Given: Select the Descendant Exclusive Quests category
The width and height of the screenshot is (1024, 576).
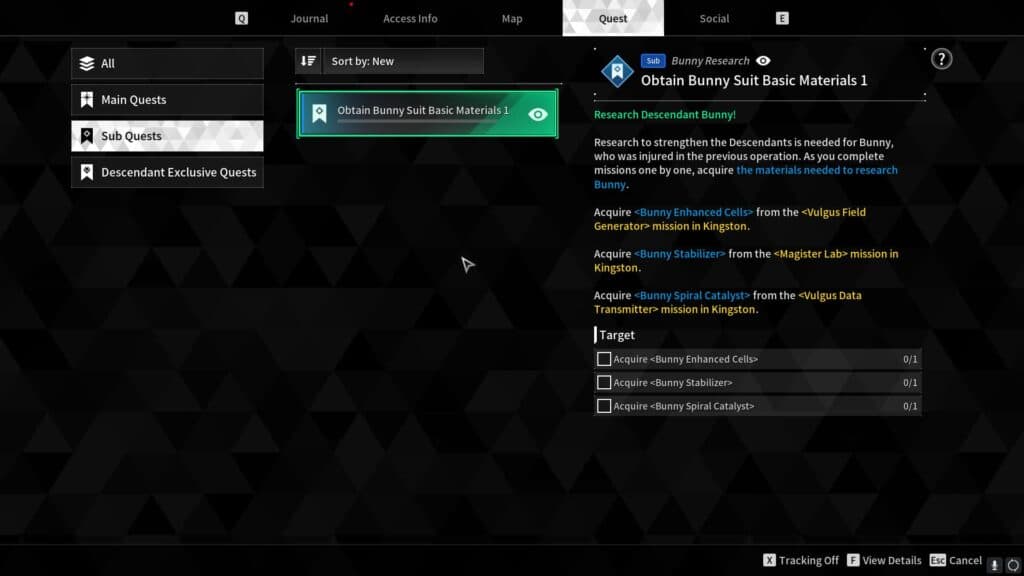Looking at the screenshot, I should pos(167,172).
